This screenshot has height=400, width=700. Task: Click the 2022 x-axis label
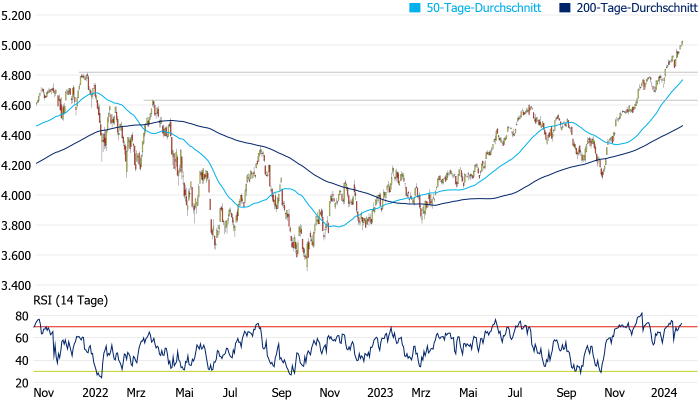click(x=95, y=393)
